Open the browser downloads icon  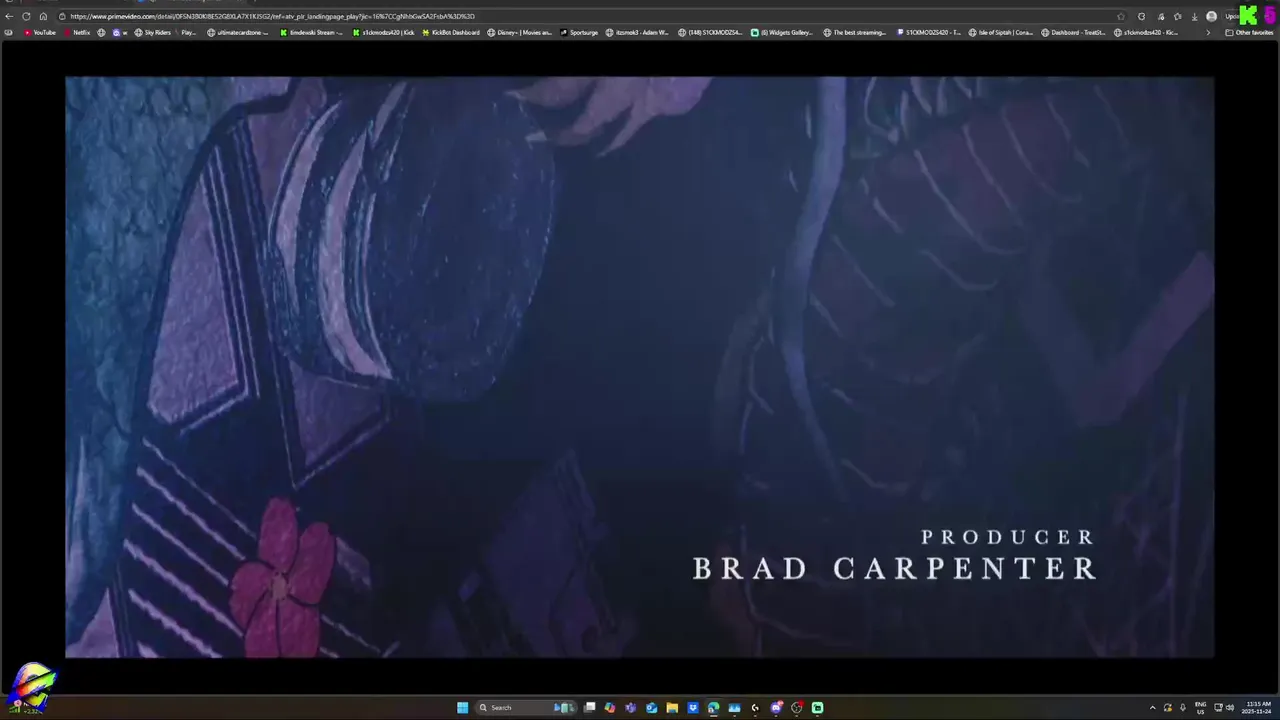(x=1194, y=16)
